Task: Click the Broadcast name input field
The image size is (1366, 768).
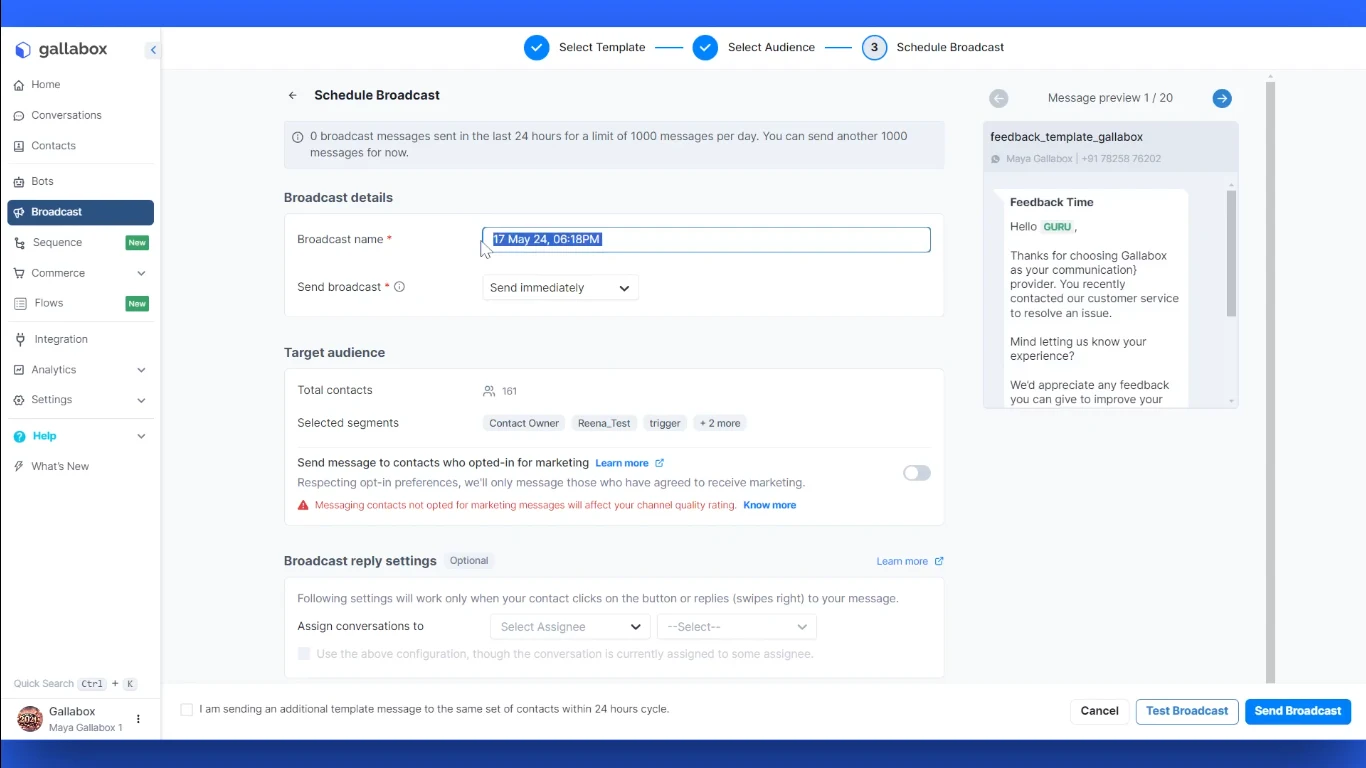Action: pyautogui.click(x=705, y=239)
